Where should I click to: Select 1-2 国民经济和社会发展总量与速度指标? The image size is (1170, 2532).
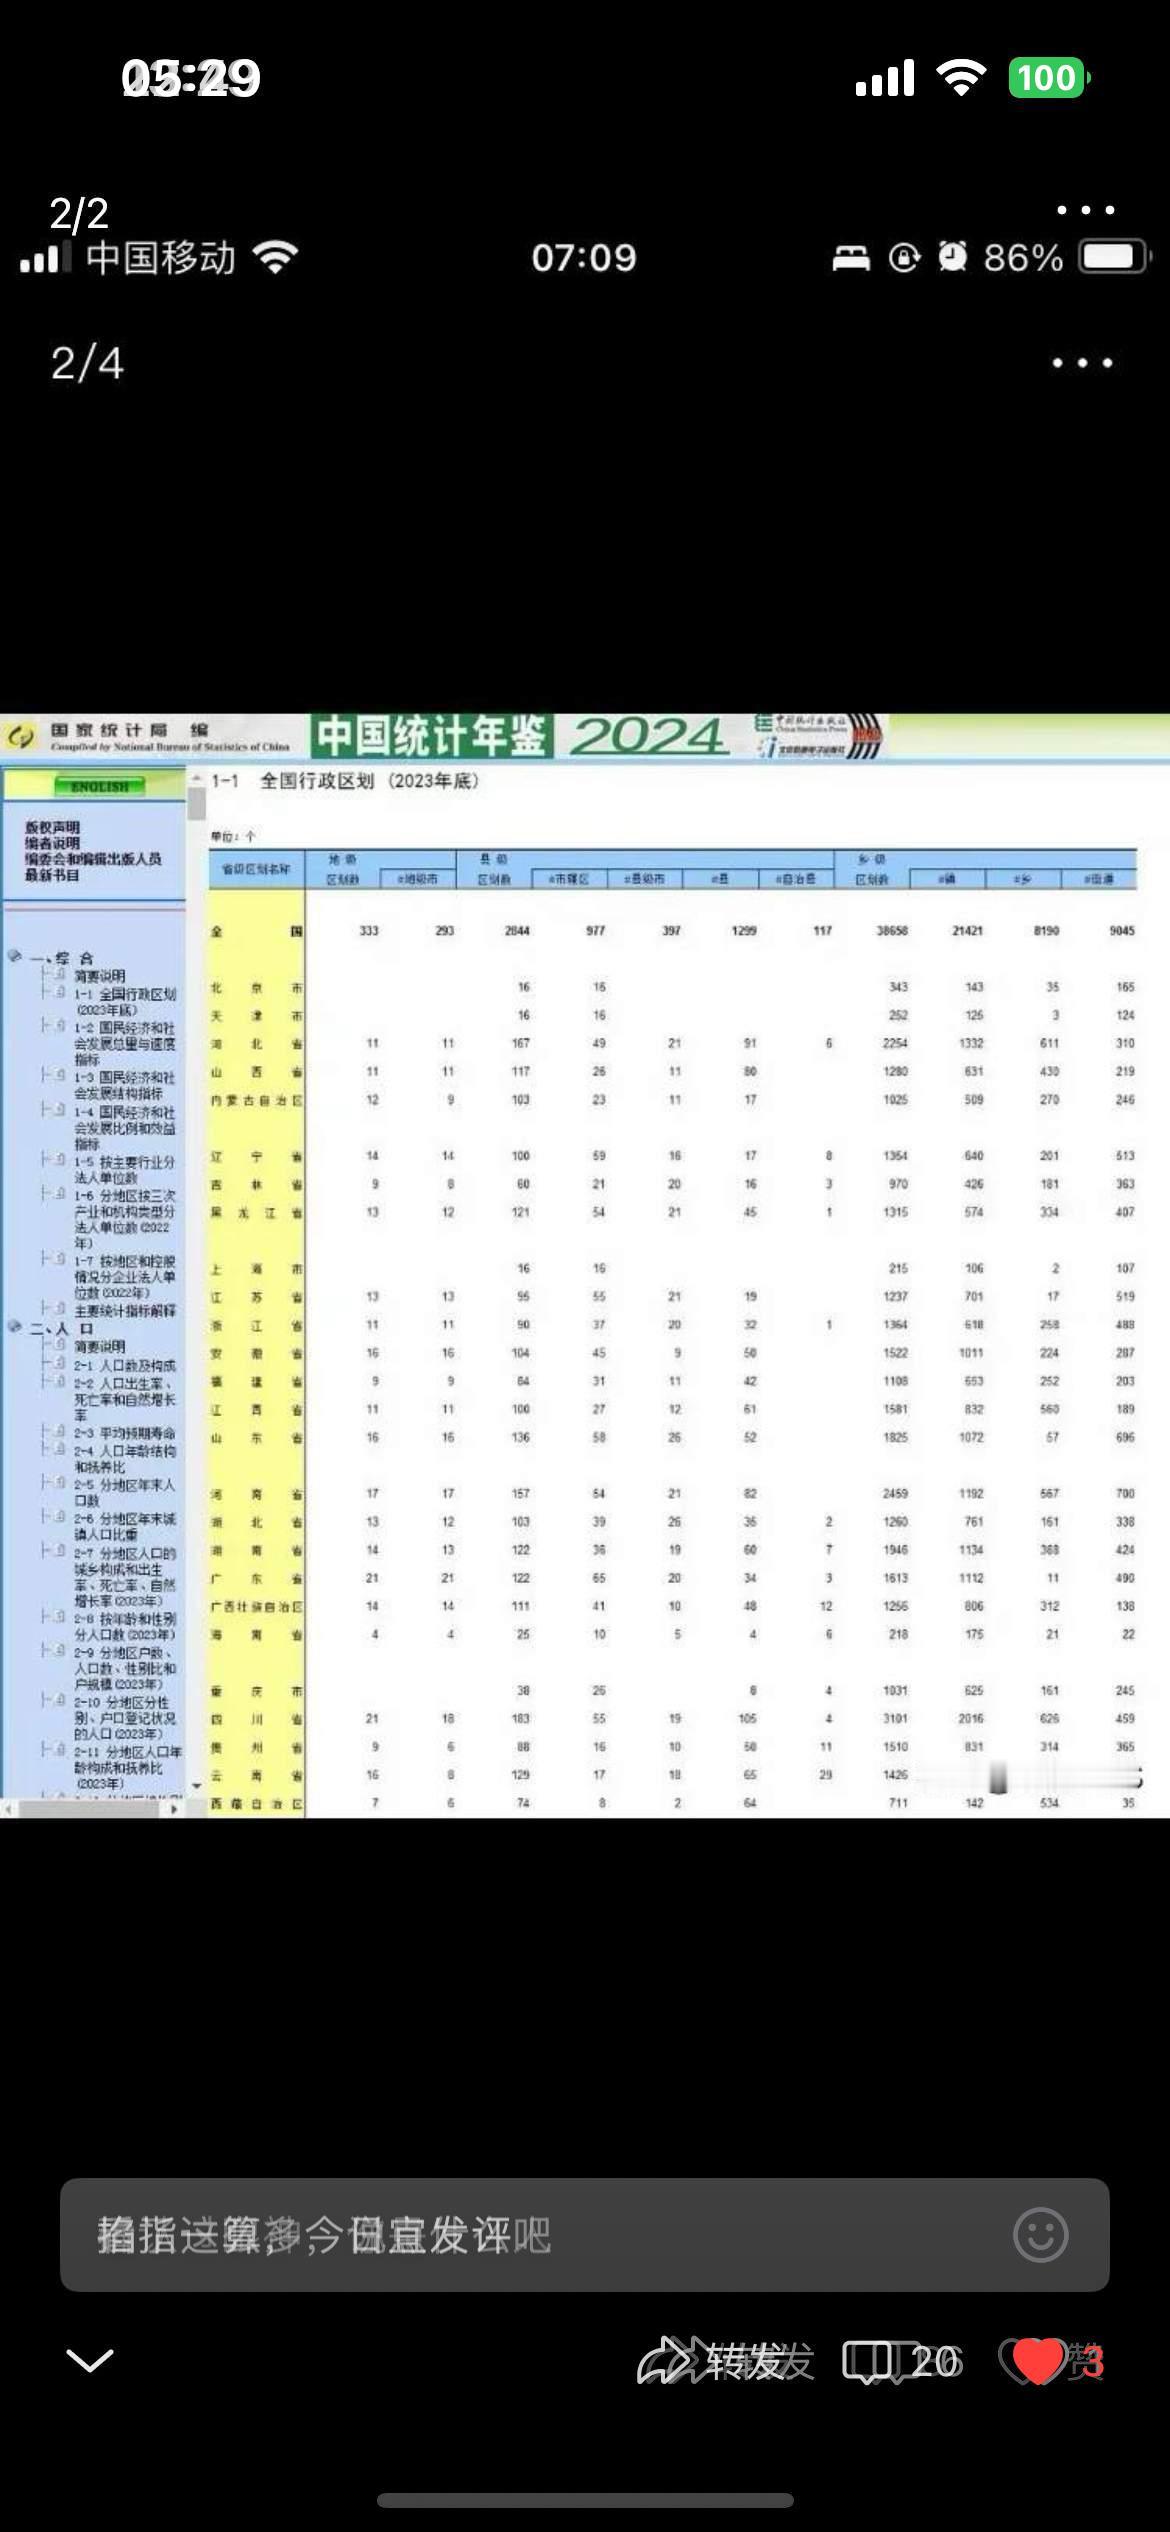tap(126, 1043)
